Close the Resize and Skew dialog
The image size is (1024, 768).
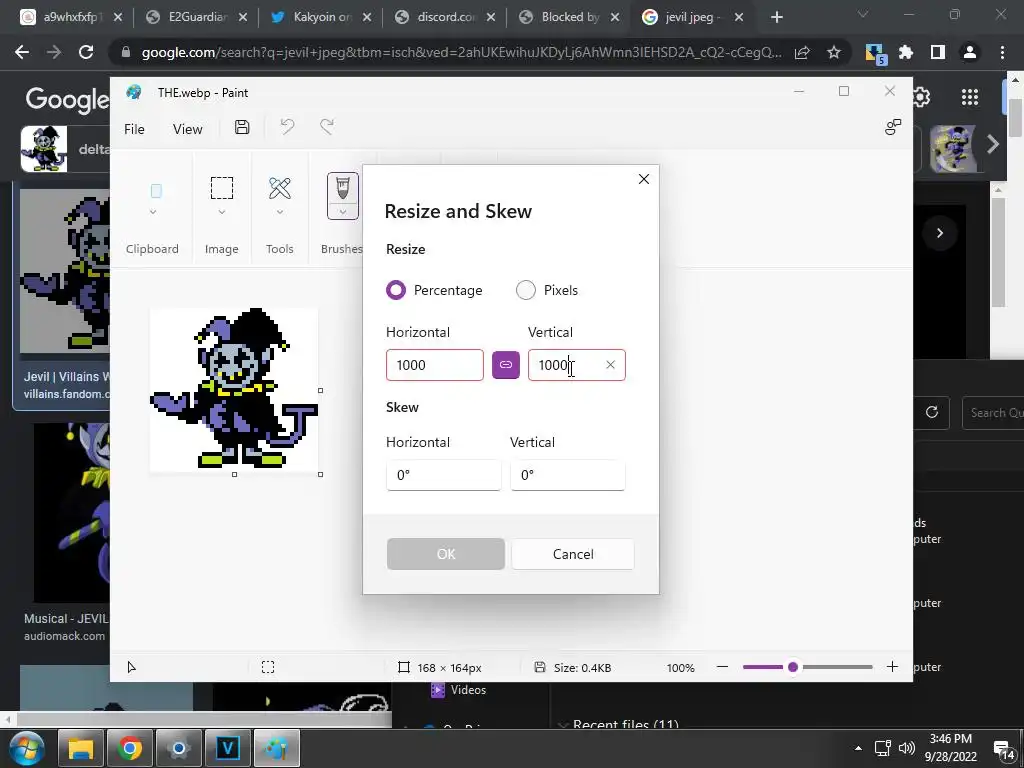tap(644, 179)
